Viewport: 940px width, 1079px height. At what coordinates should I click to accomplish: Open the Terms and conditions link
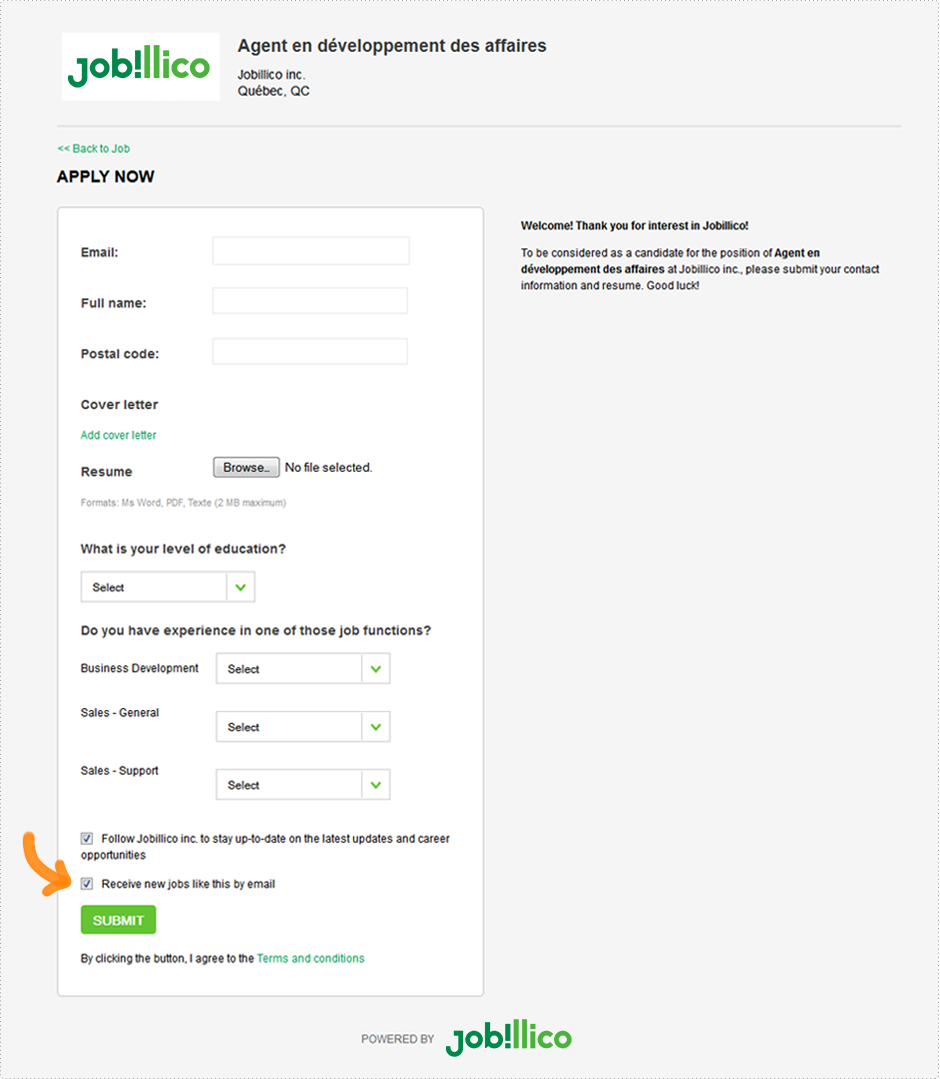click(x=310, y=958)
